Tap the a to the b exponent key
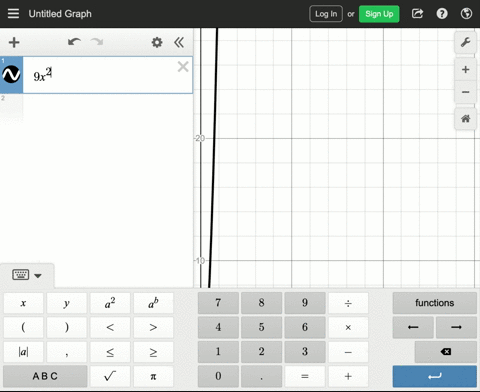This screenshot has width=480, height=392. pos(153,303)
